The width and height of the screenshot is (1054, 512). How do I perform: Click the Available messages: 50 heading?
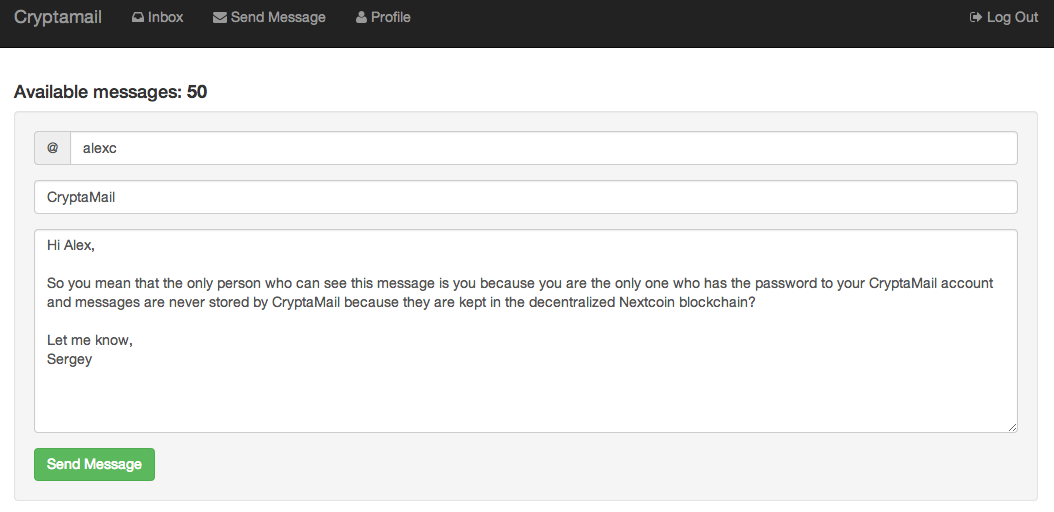[110, 92]
